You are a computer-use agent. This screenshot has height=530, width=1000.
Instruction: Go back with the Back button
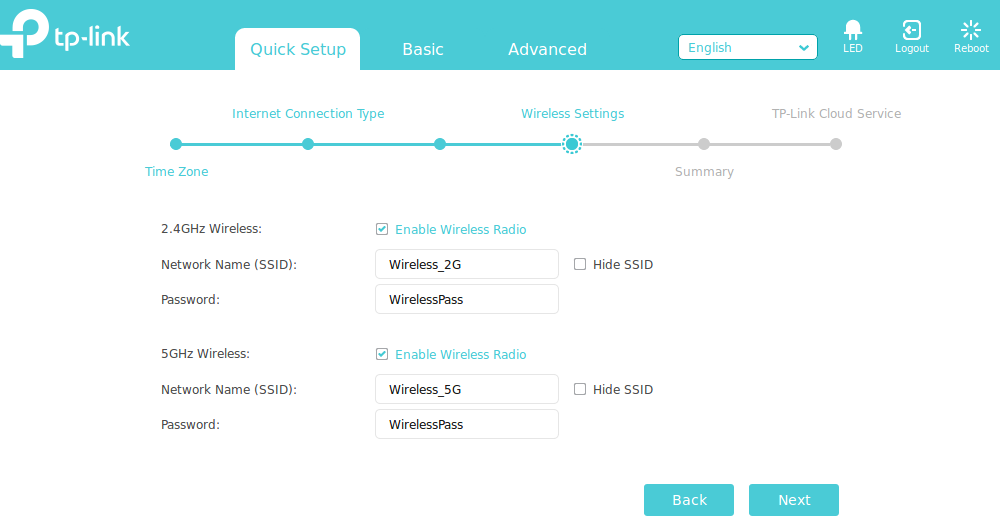688,500
